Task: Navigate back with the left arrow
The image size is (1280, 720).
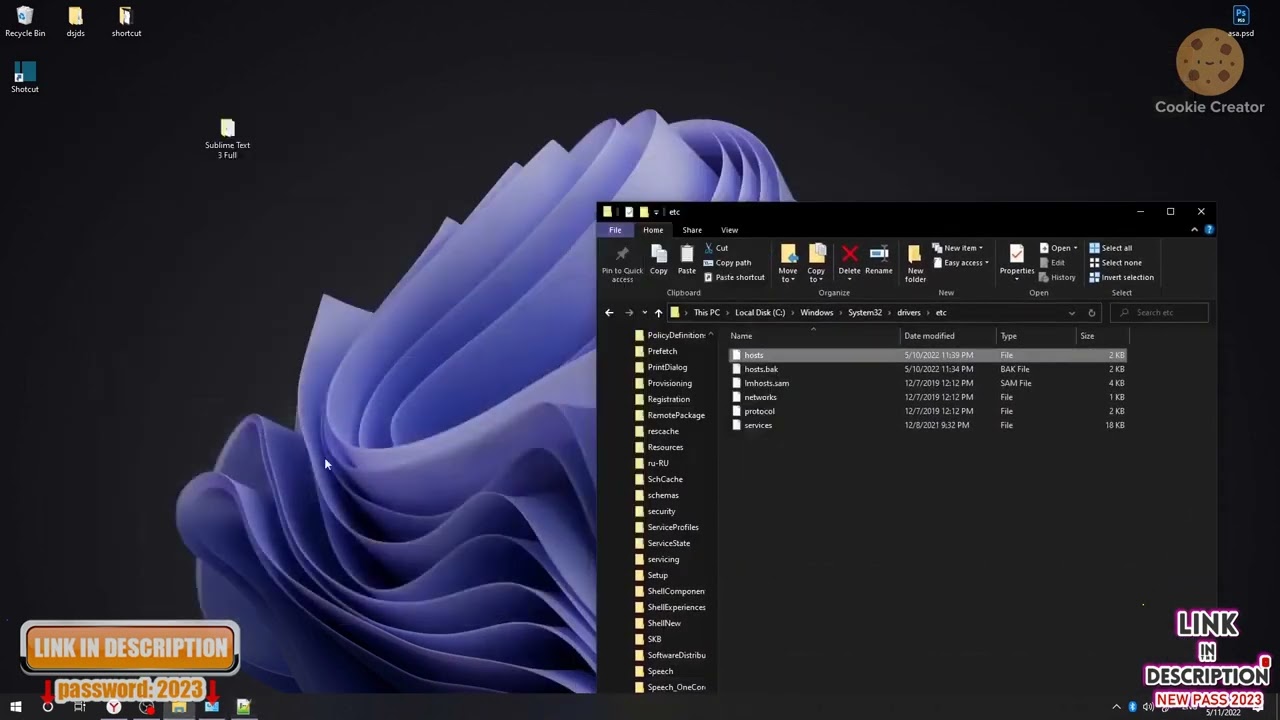Action: click(609, 313)
